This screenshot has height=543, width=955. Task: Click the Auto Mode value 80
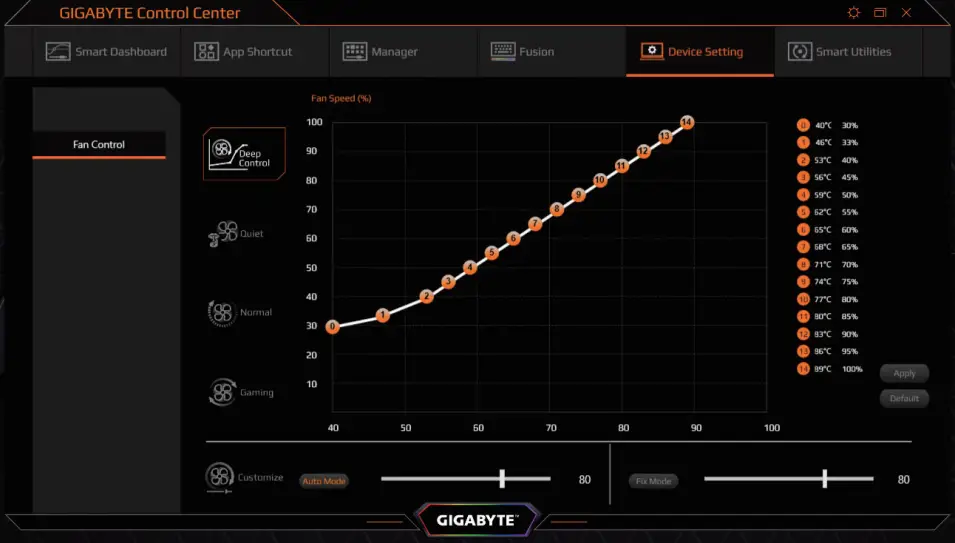585,480
